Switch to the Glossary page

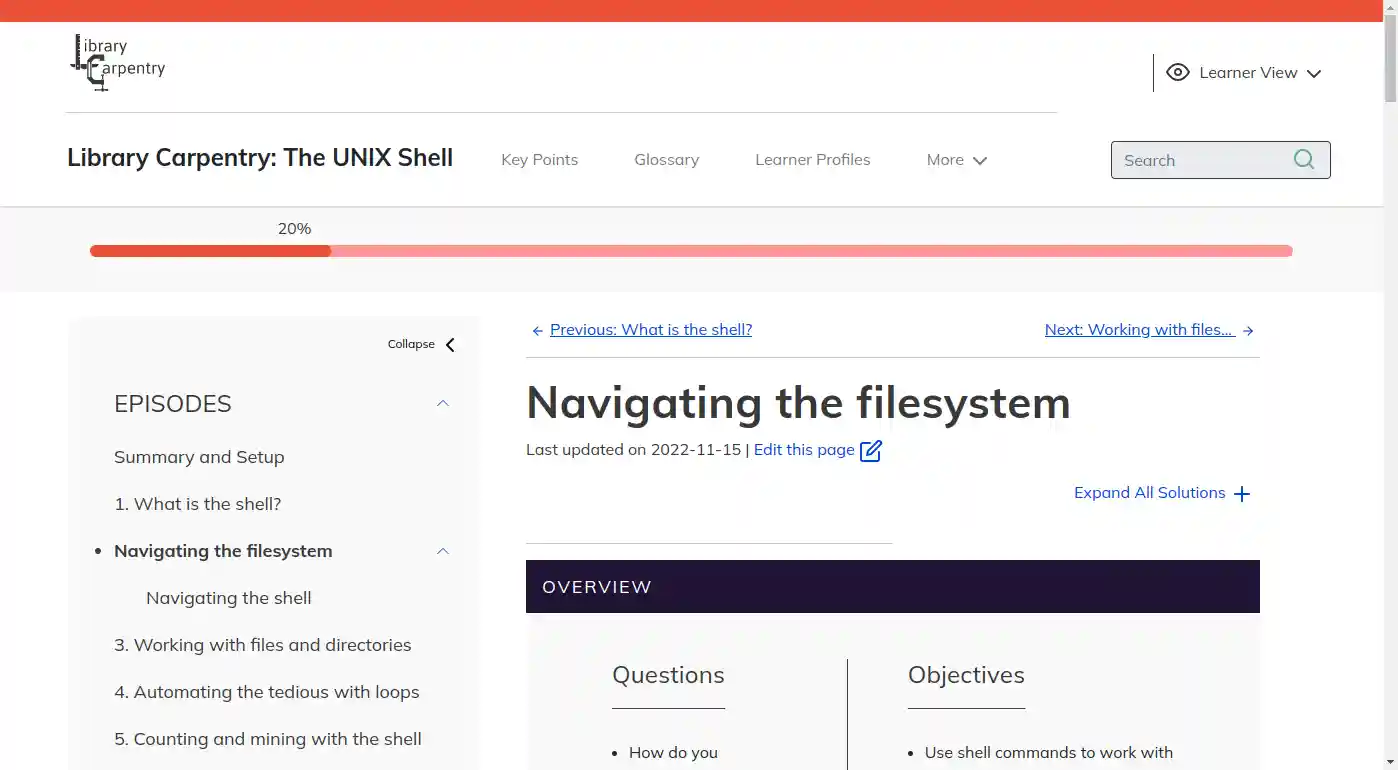click(666, 159)
